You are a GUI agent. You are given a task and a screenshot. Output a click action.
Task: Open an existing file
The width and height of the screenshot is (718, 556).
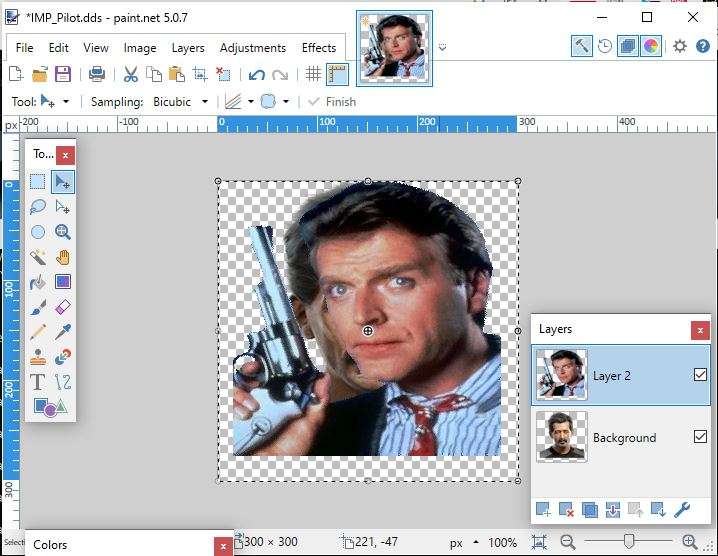tap(40, 74)
